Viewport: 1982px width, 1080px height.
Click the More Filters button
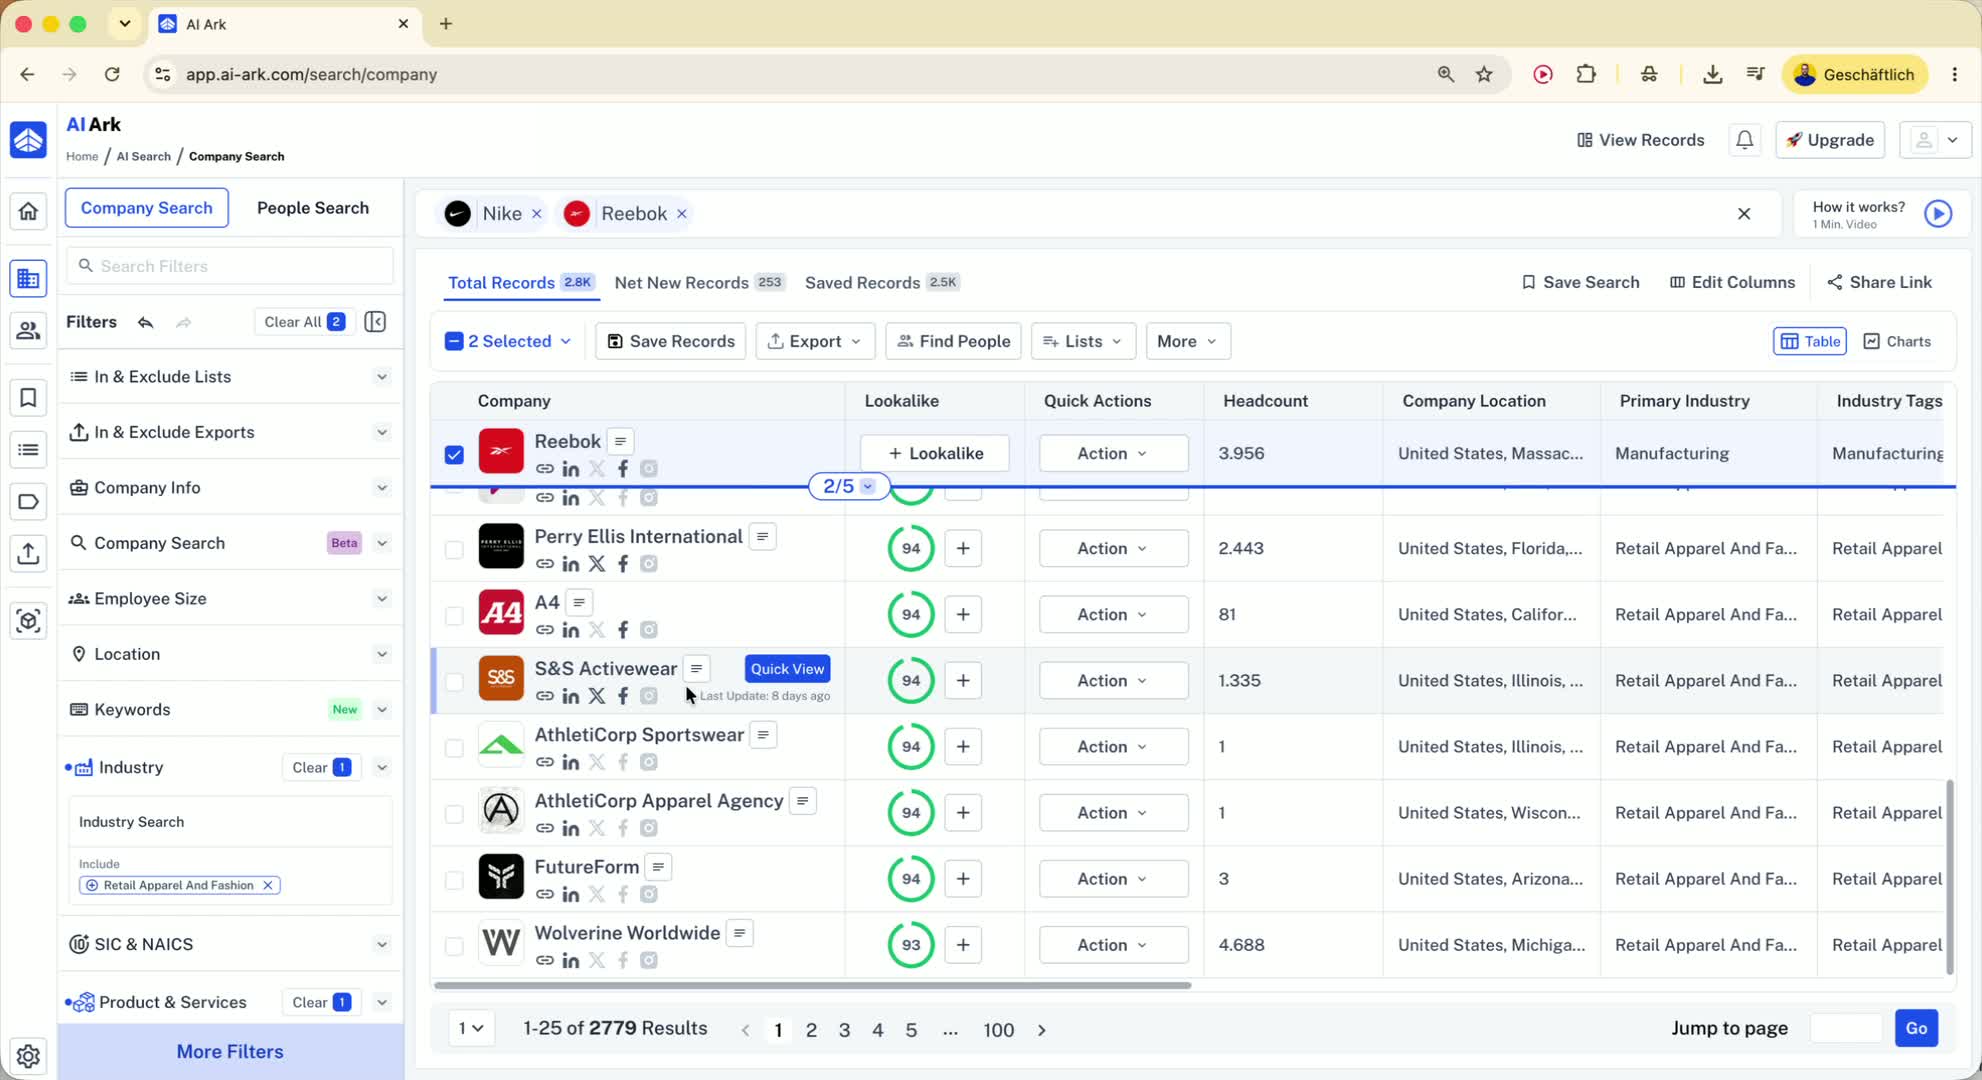[x=230, y=1051]
